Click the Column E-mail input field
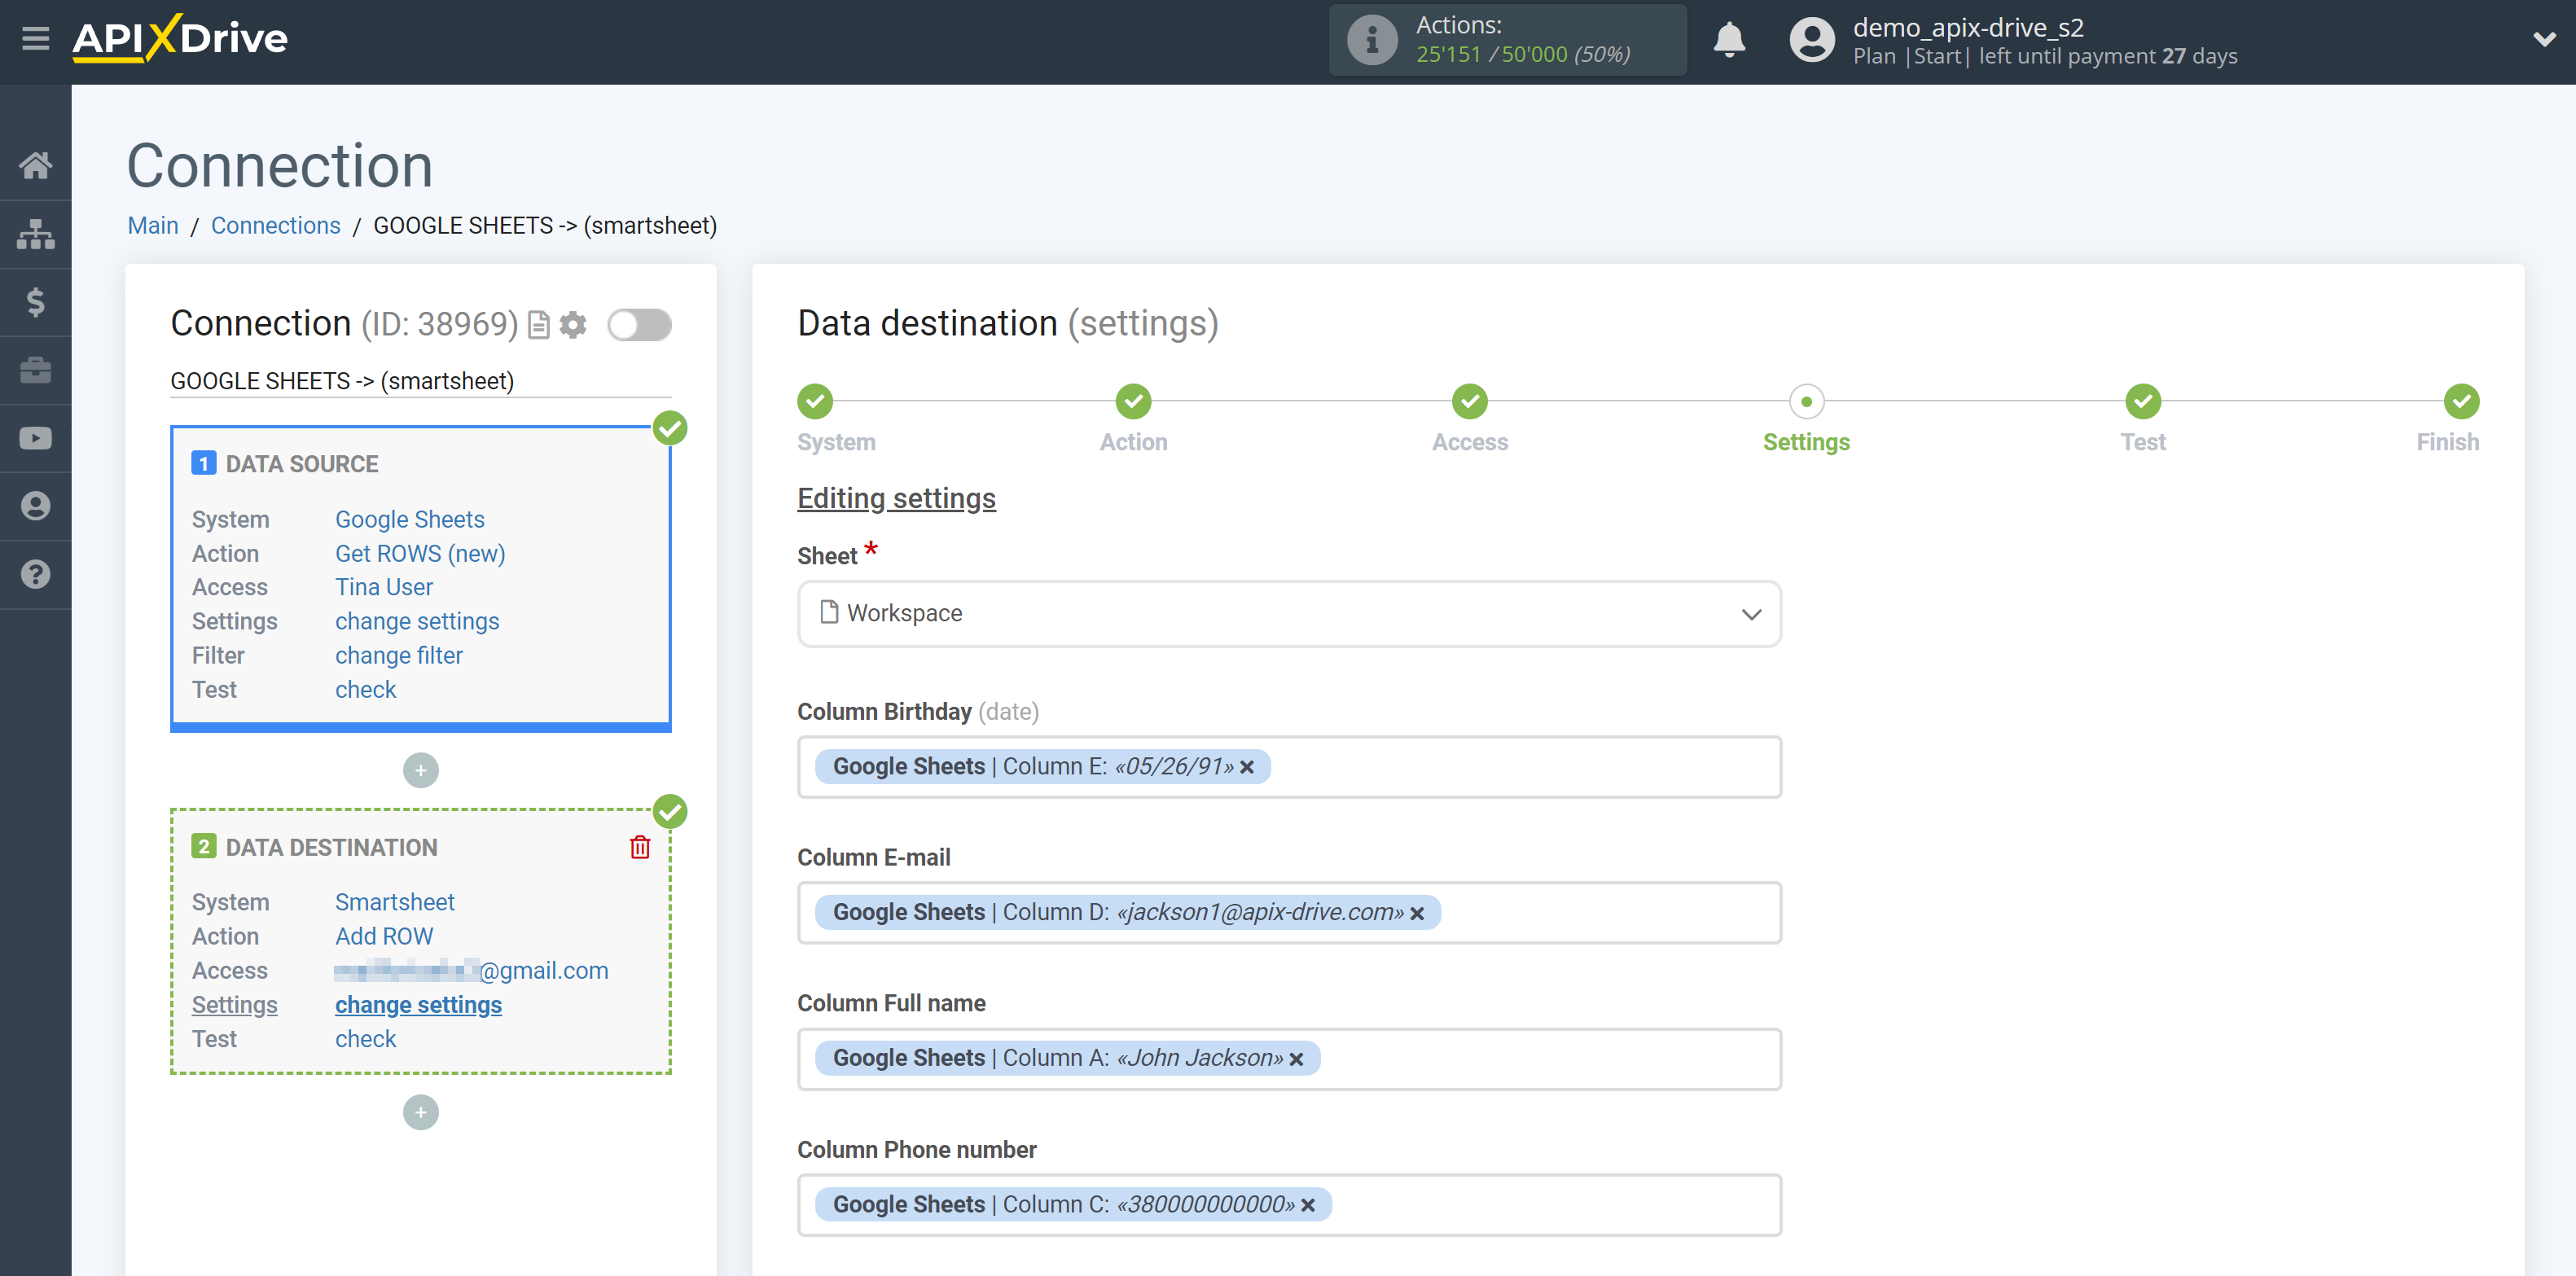This screenshot has height=1276, width=2576. coord(1289,913)
